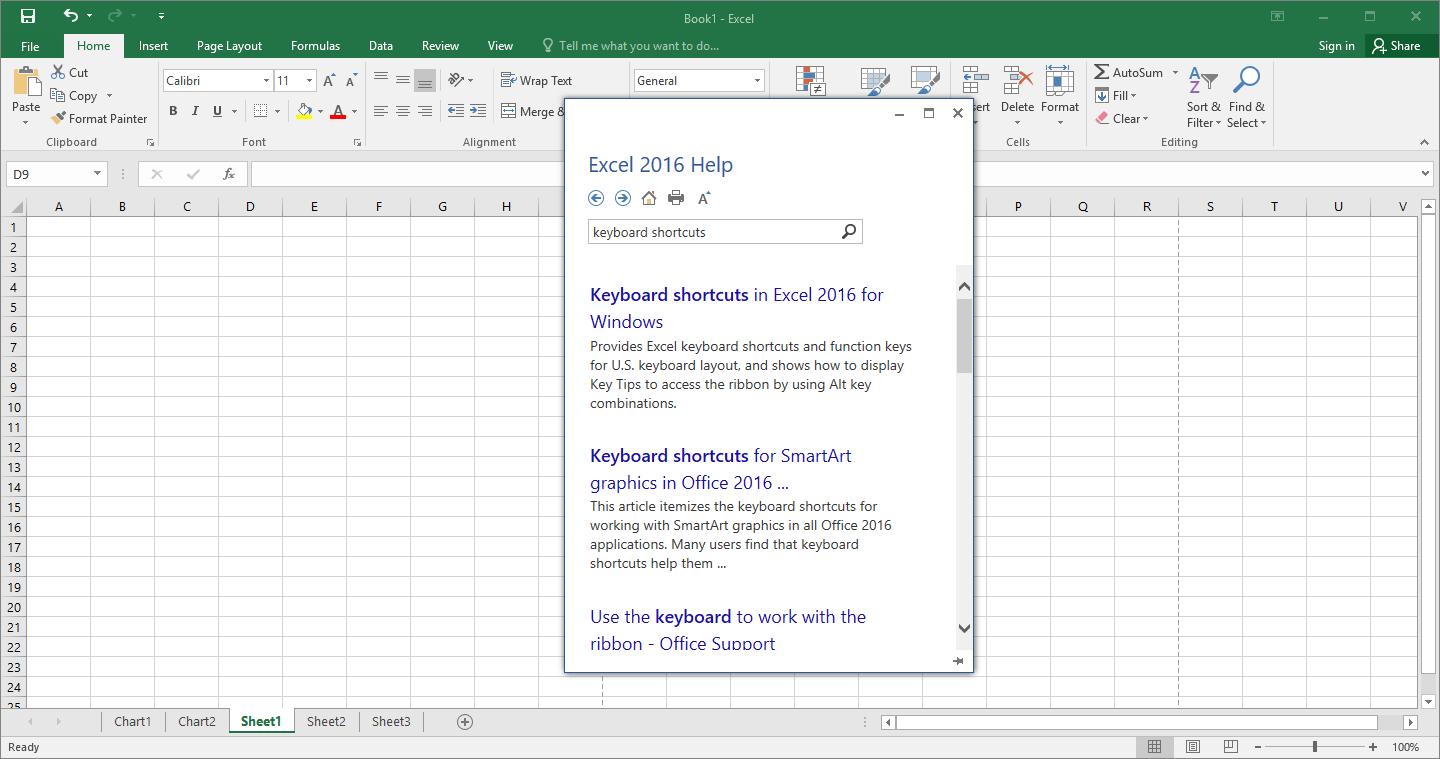
Task: Toggle Underline formatting
Action: point(217,111)
